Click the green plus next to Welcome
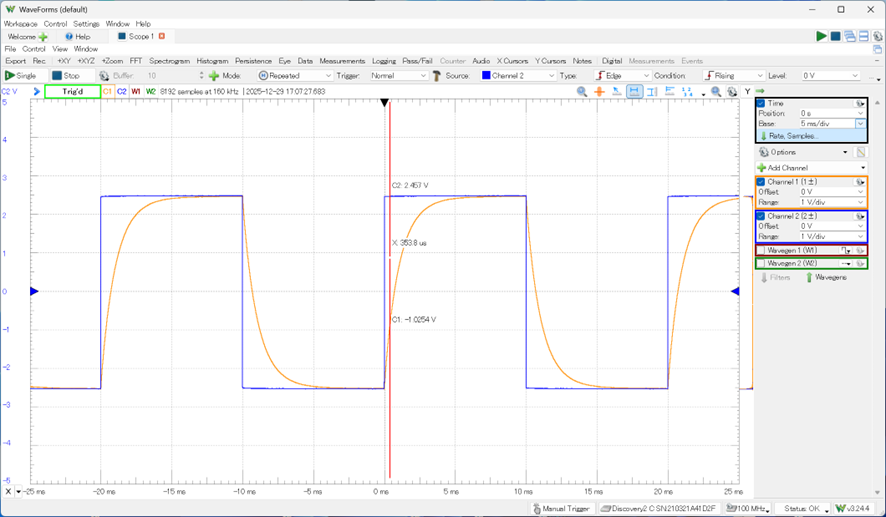This screenshot has width=886, height=517. pos(43,37)
